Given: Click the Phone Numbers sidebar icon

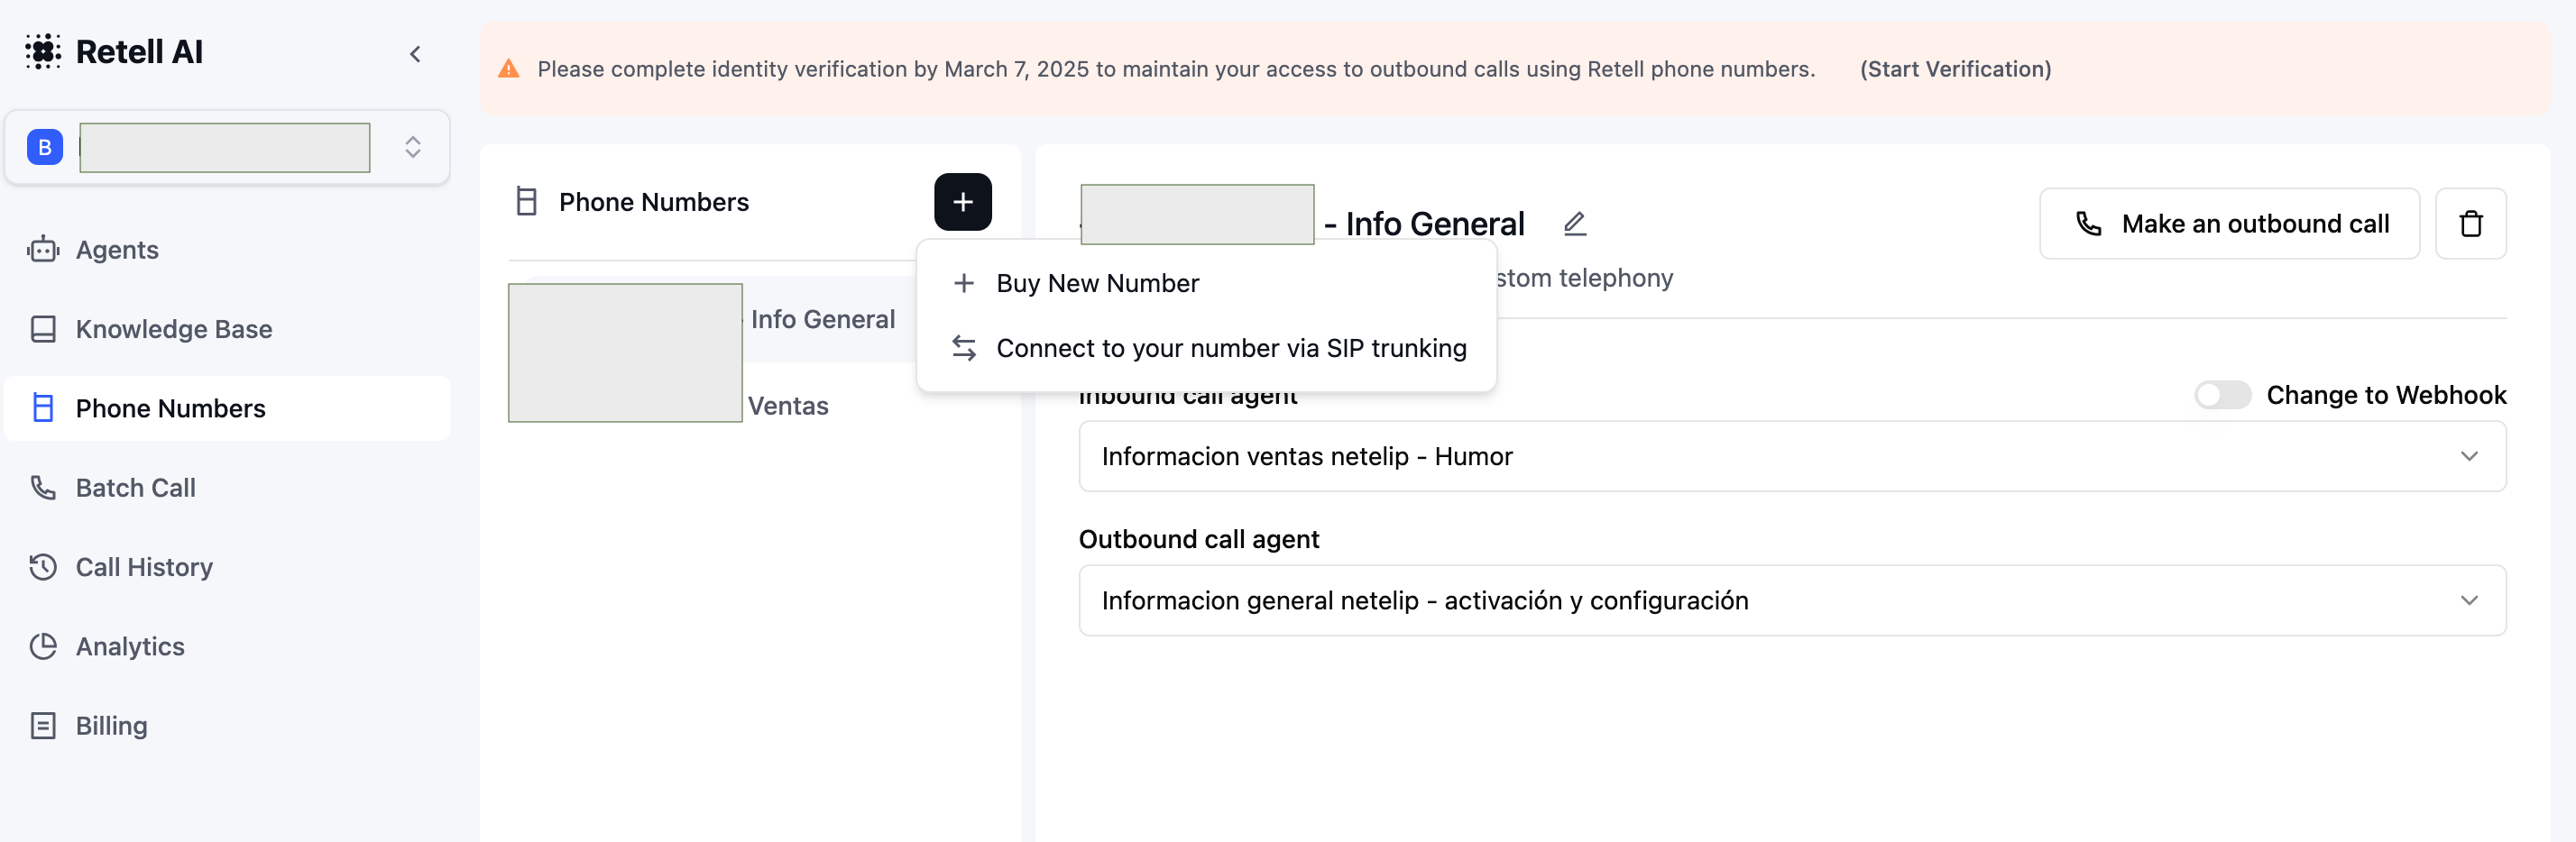Looking at the screenshot, I should 43,408.
